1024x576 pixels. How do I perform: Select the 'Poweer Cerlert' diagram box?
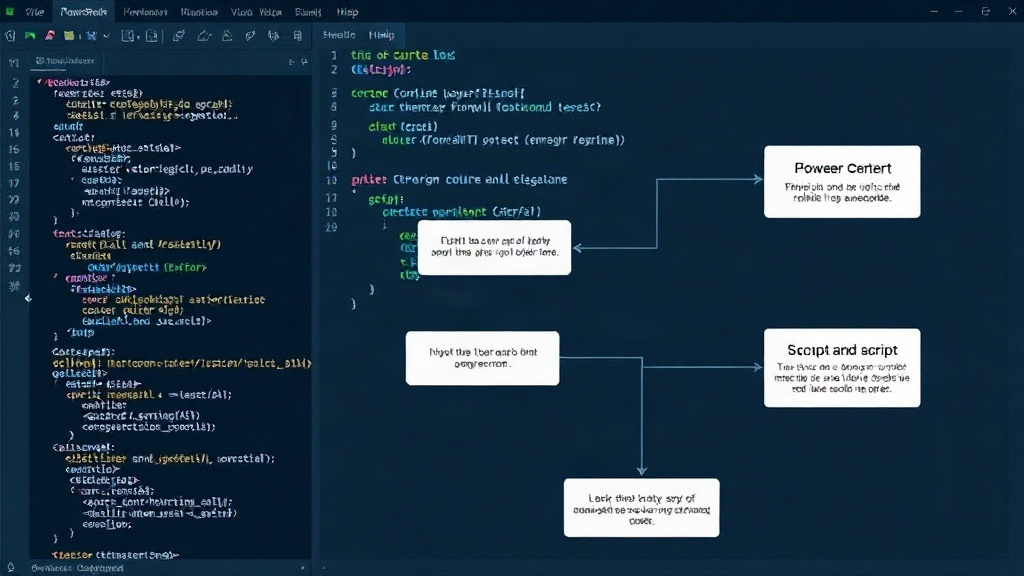tap(842, 182)
